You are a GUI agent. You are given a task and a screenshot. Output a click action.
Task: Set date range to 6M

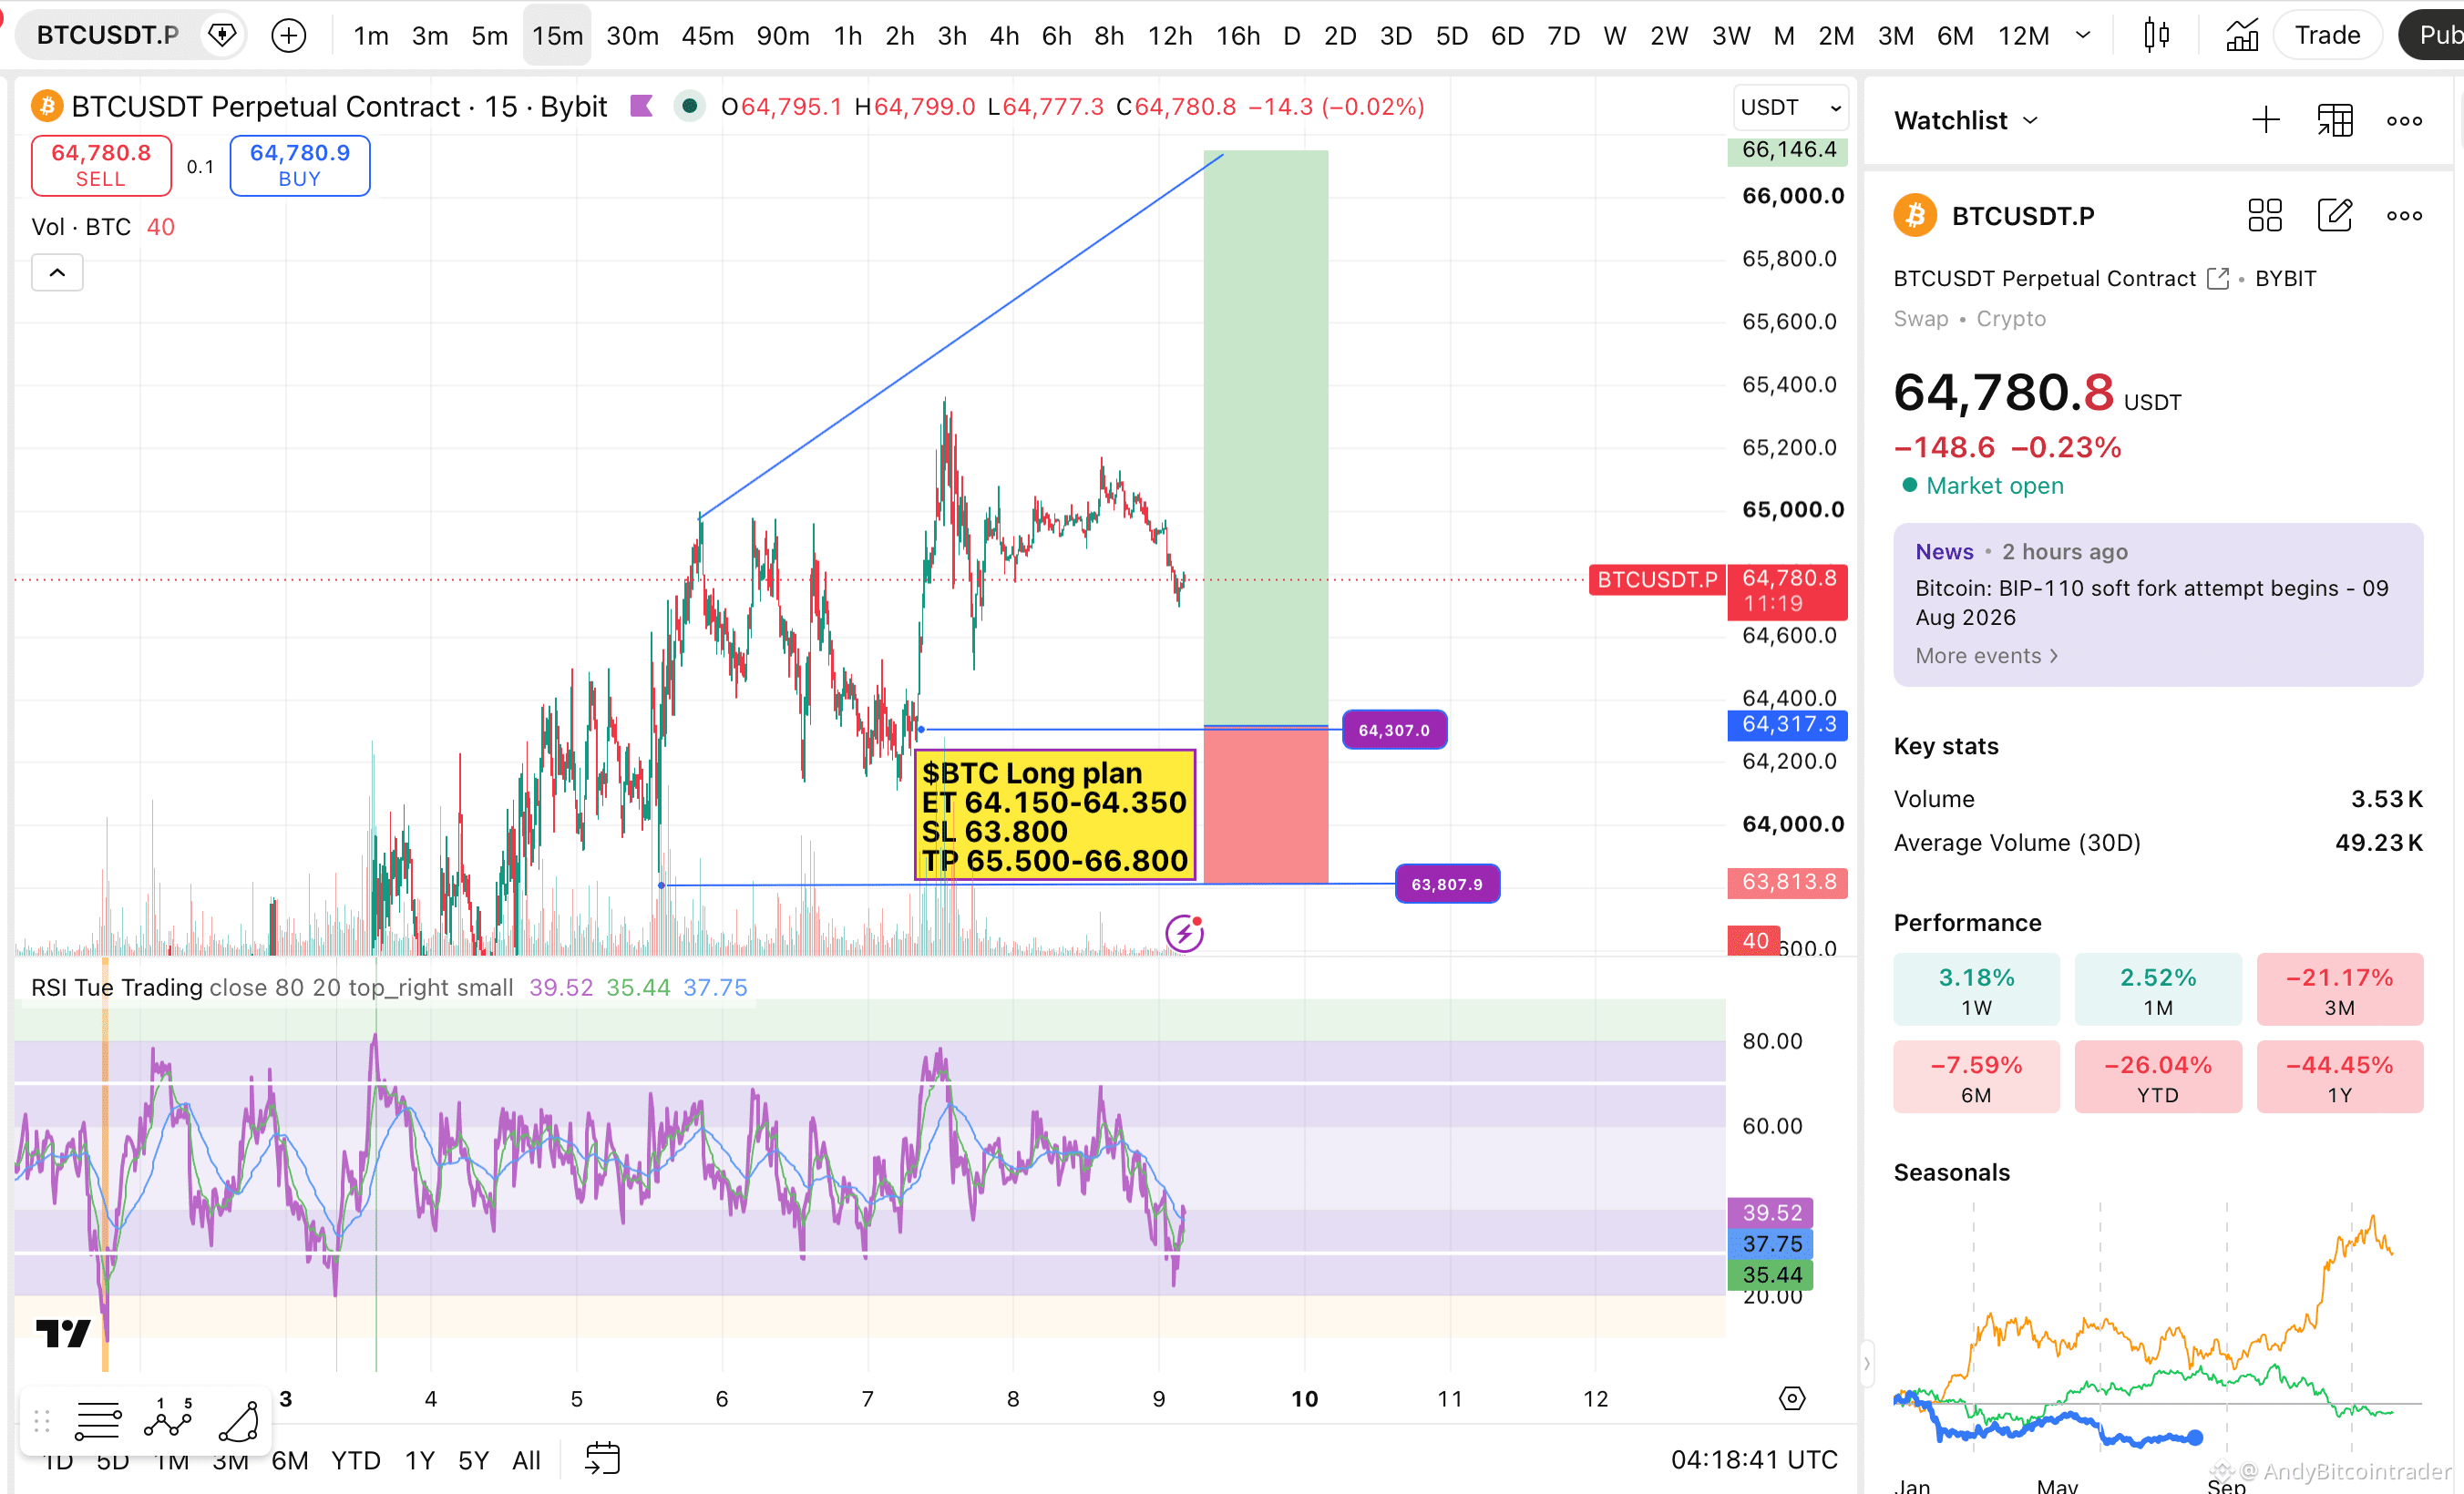coord(290,1460)
